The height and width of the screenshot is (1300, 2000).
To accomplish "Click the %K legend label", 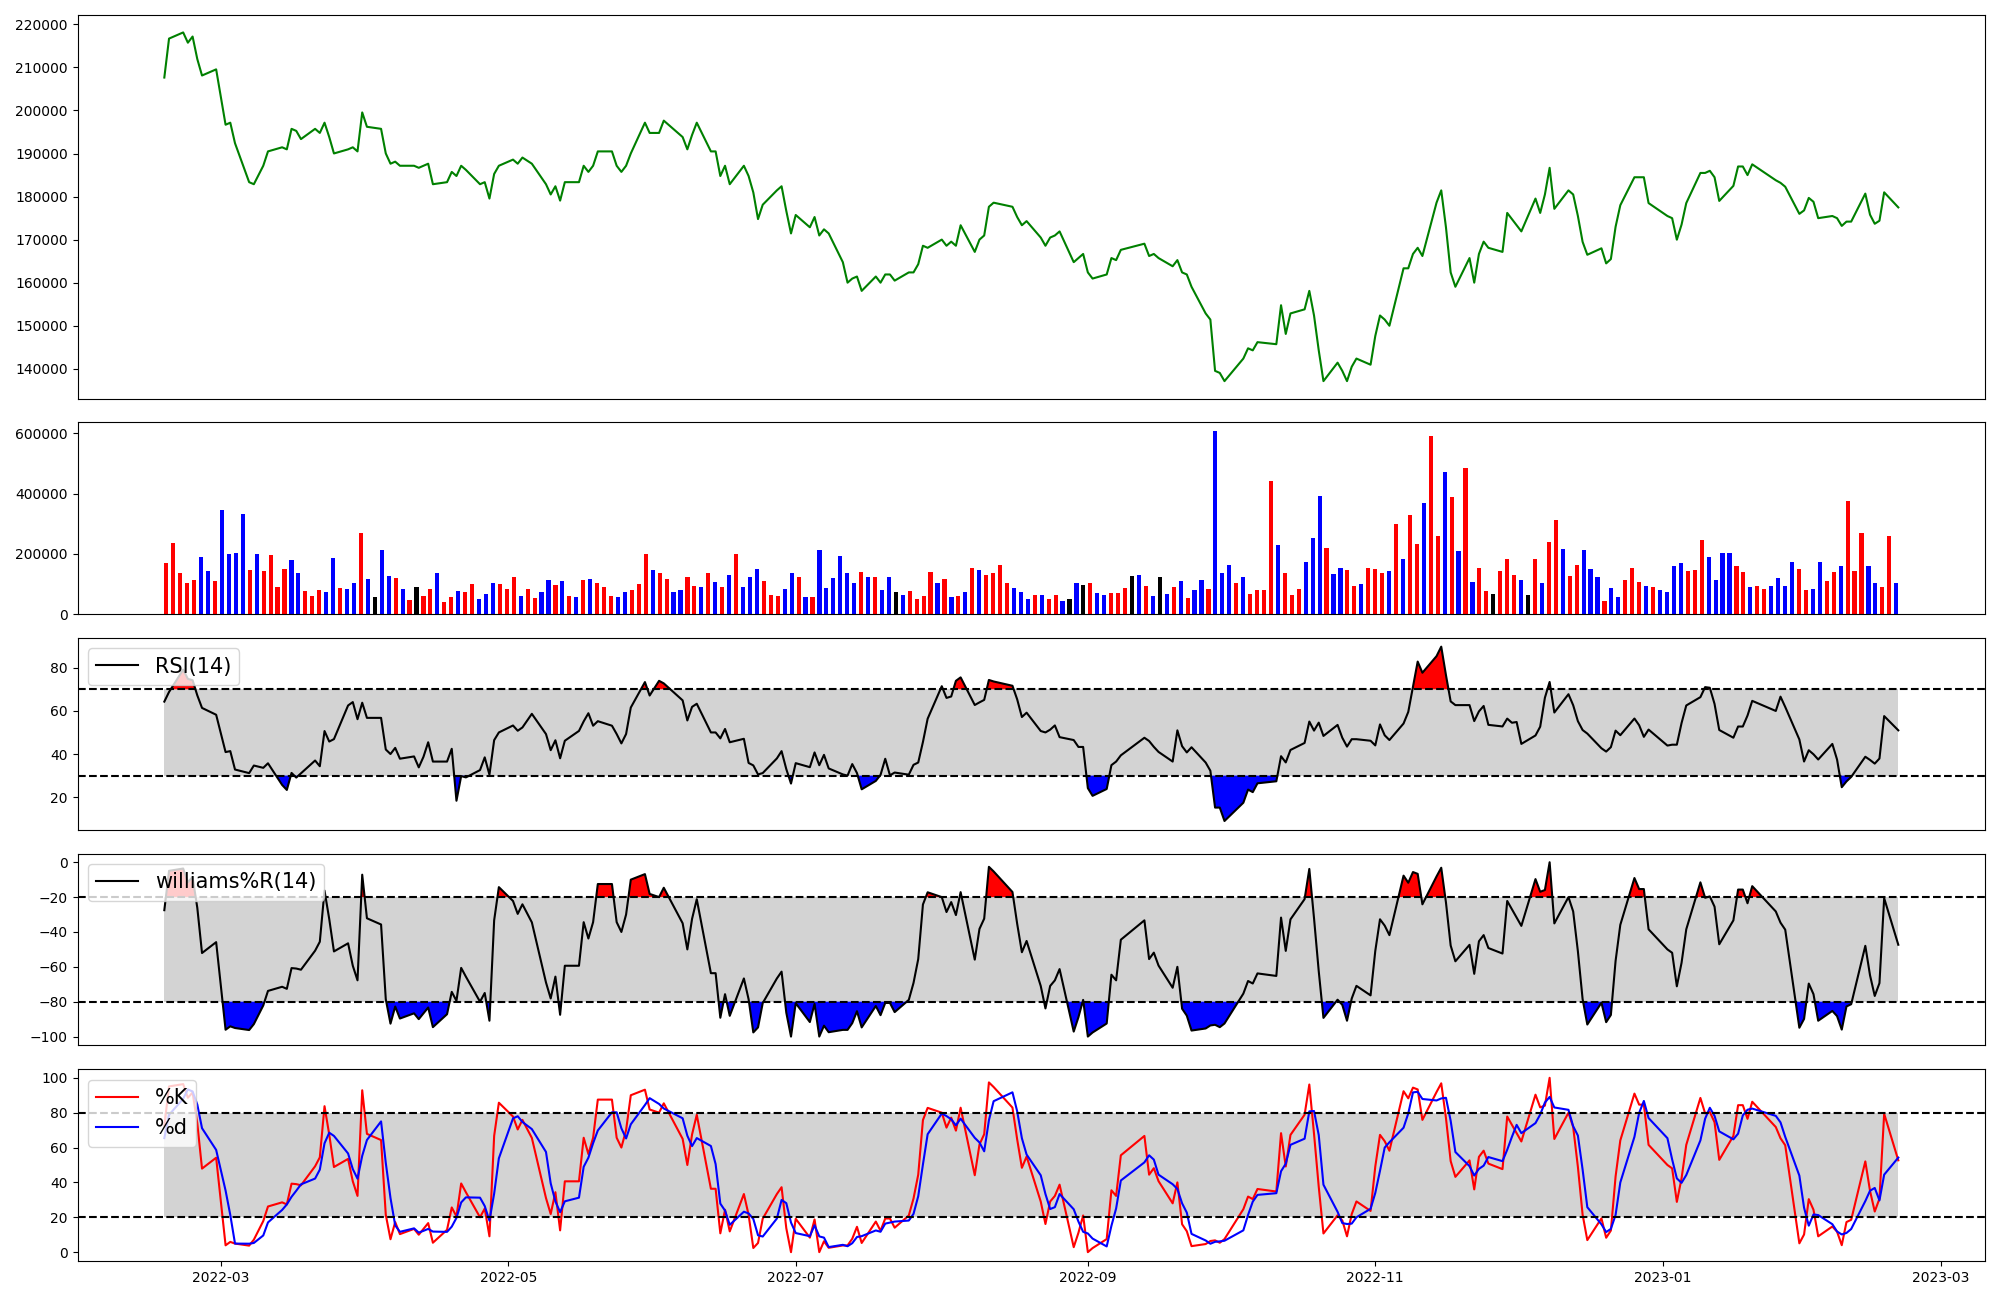I will tap(171, 1097).
